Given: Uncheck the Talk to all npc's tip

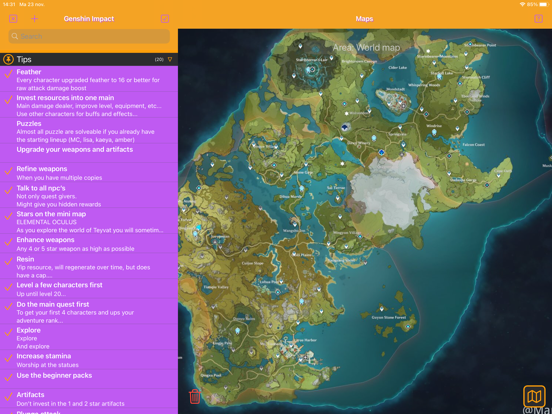Looking at the screenshot, I should point(8,190).
